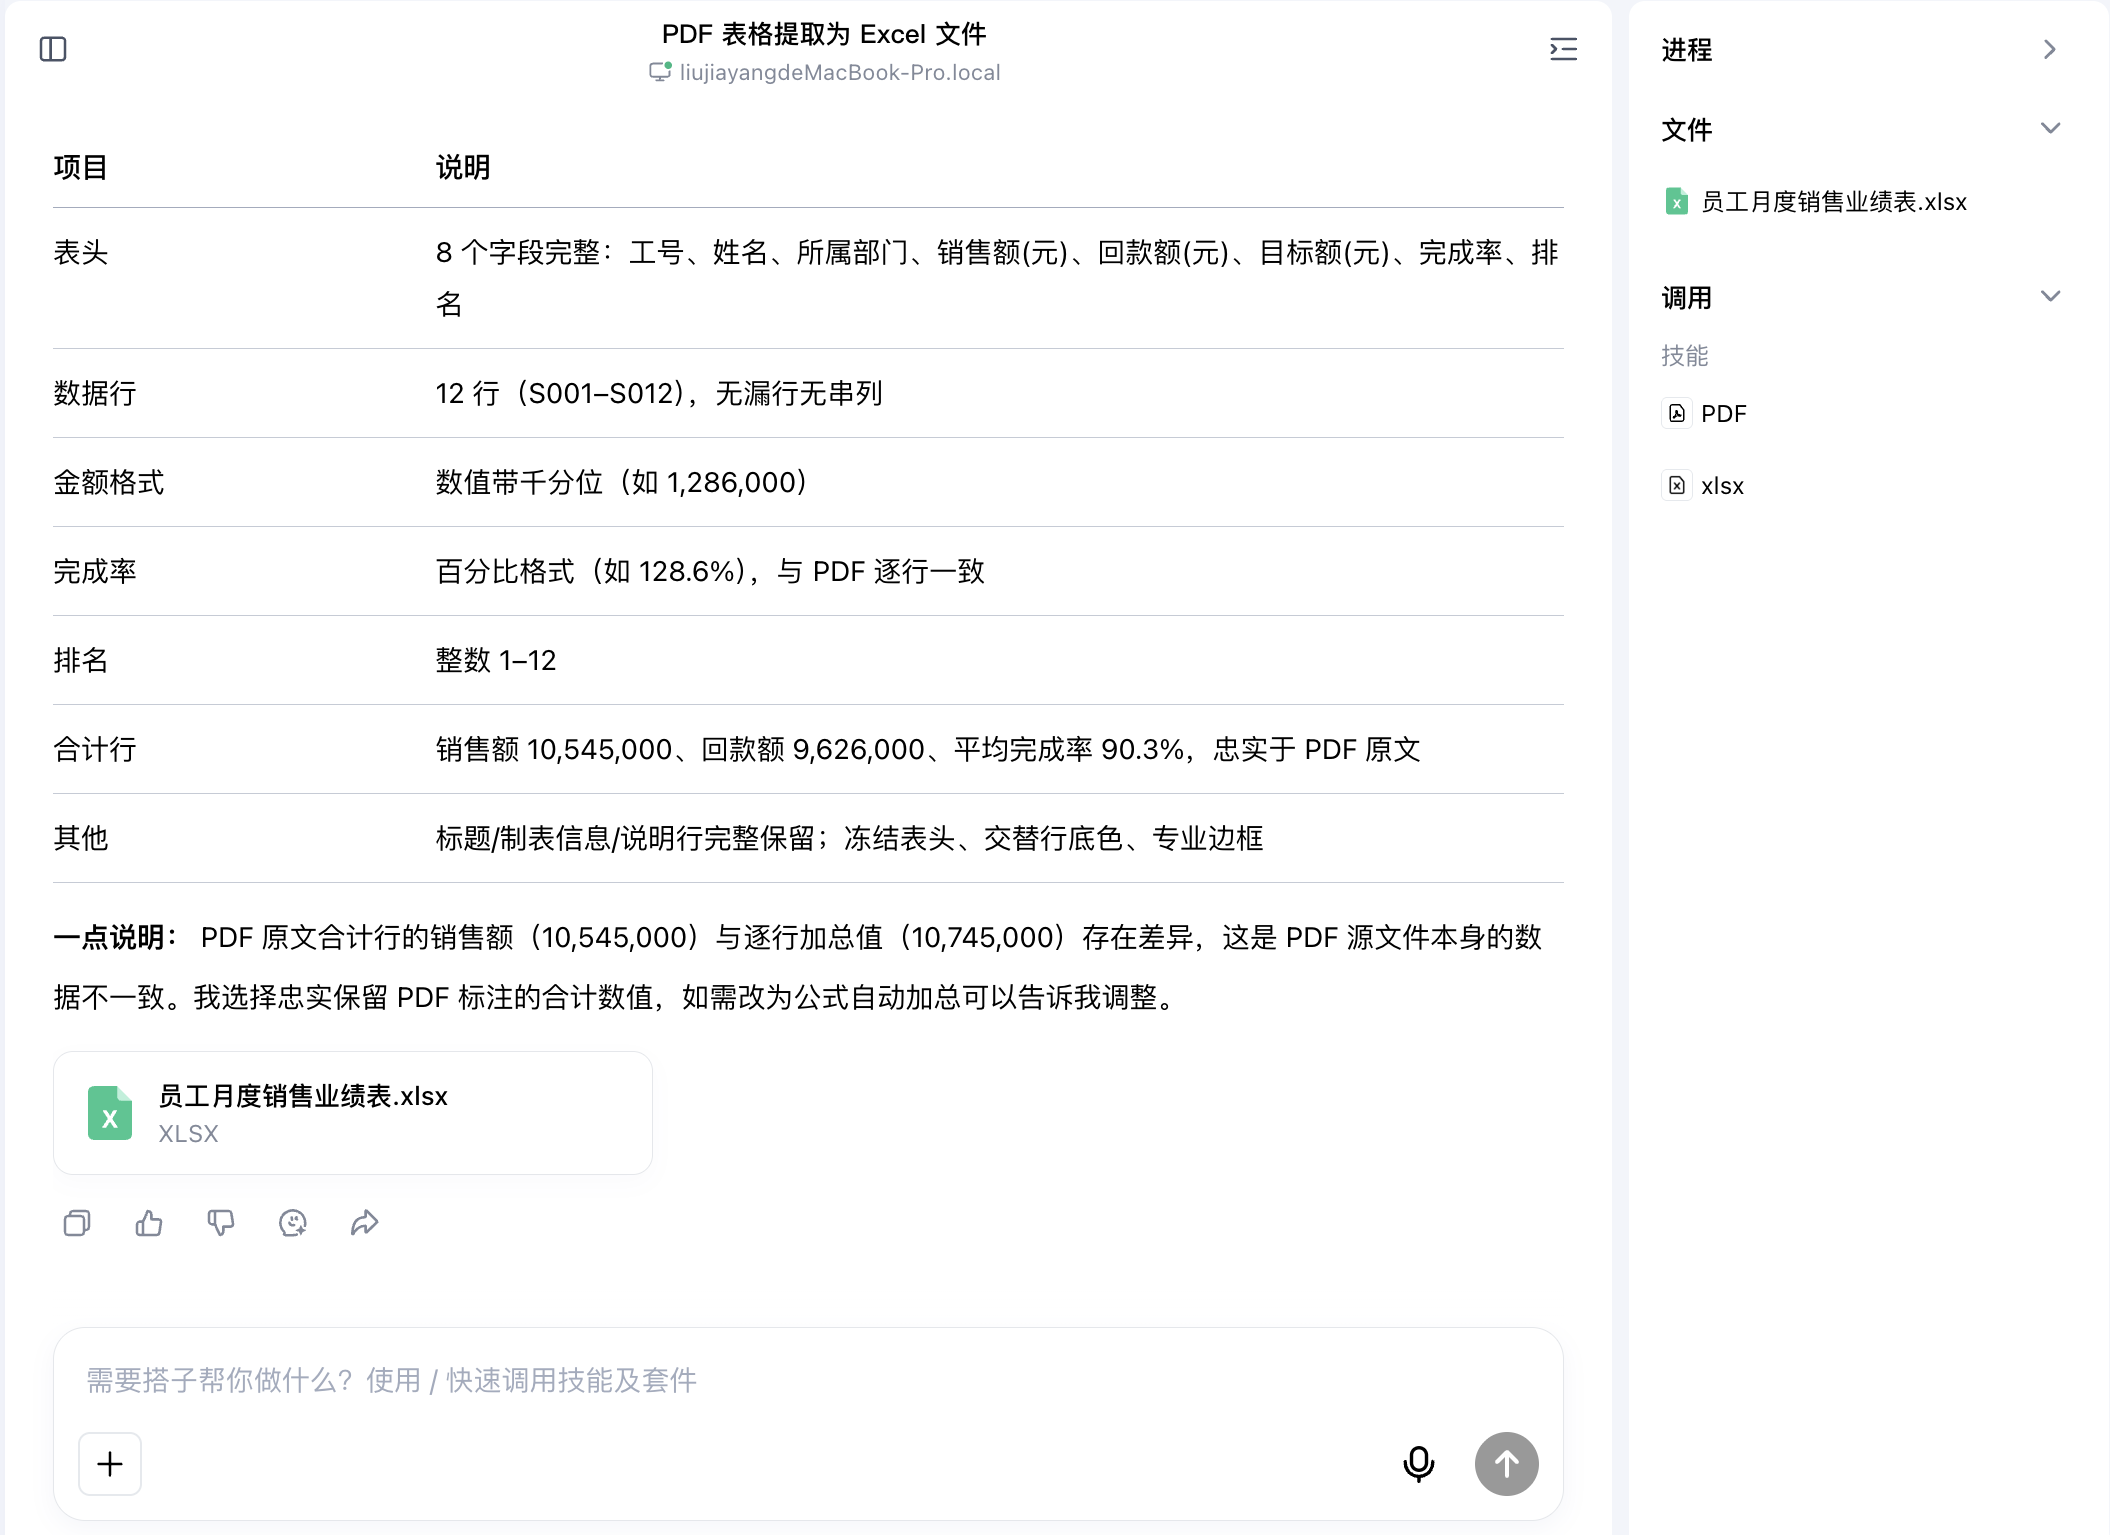Click the 金额格式 row label

109,482
